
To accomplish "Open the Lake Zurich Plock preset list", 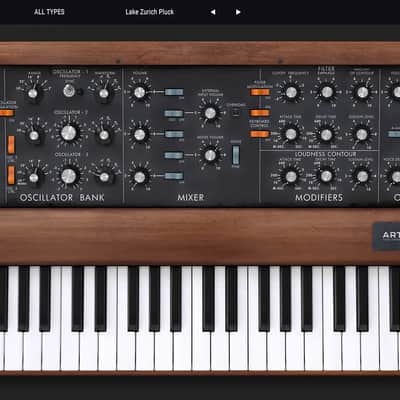I will [149, 12].
